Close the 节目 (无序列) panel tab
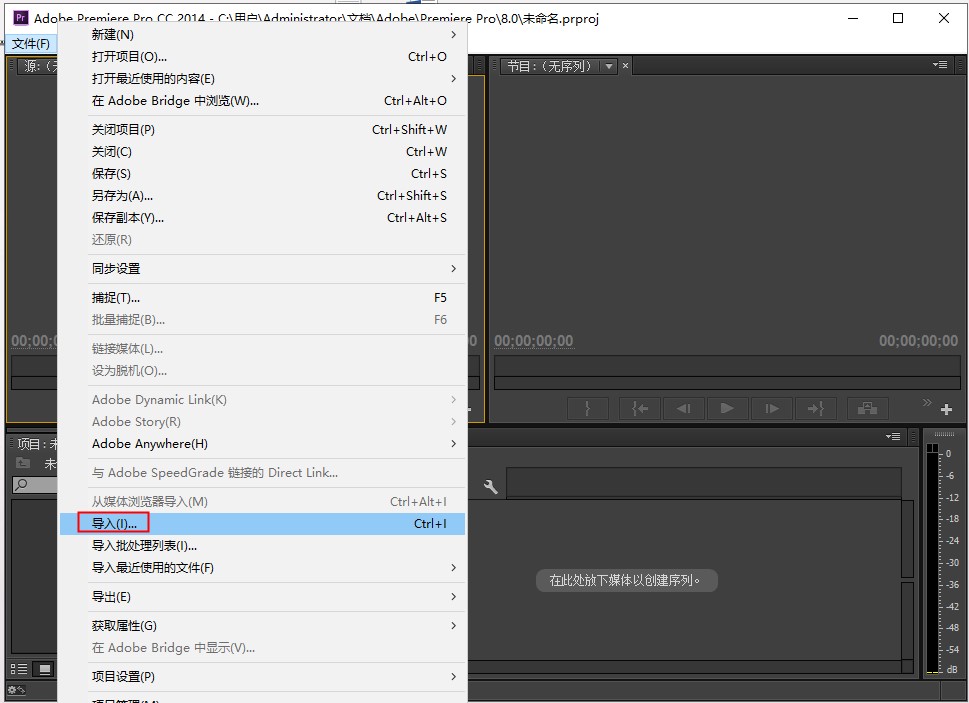 point(625,65)
